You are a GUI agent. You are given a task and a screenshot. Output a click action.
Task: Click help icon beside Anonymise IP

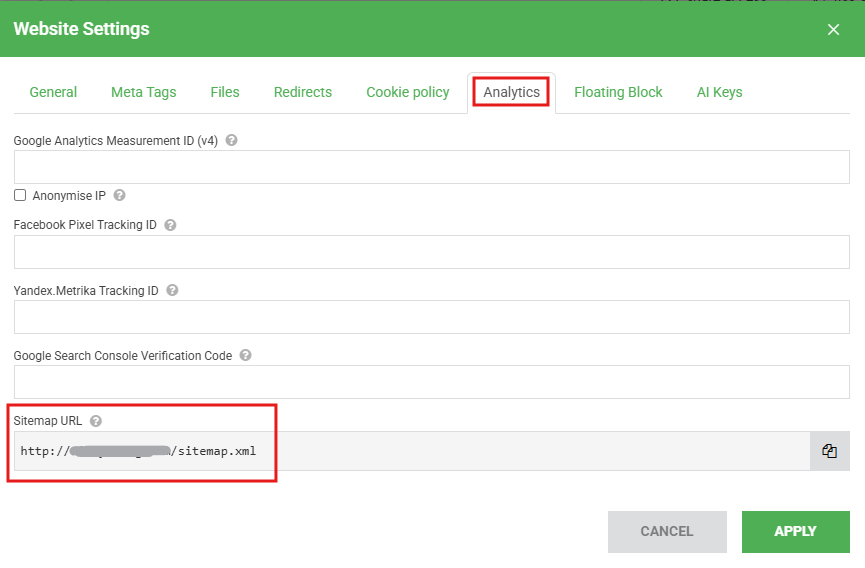[x=120, y=196]
